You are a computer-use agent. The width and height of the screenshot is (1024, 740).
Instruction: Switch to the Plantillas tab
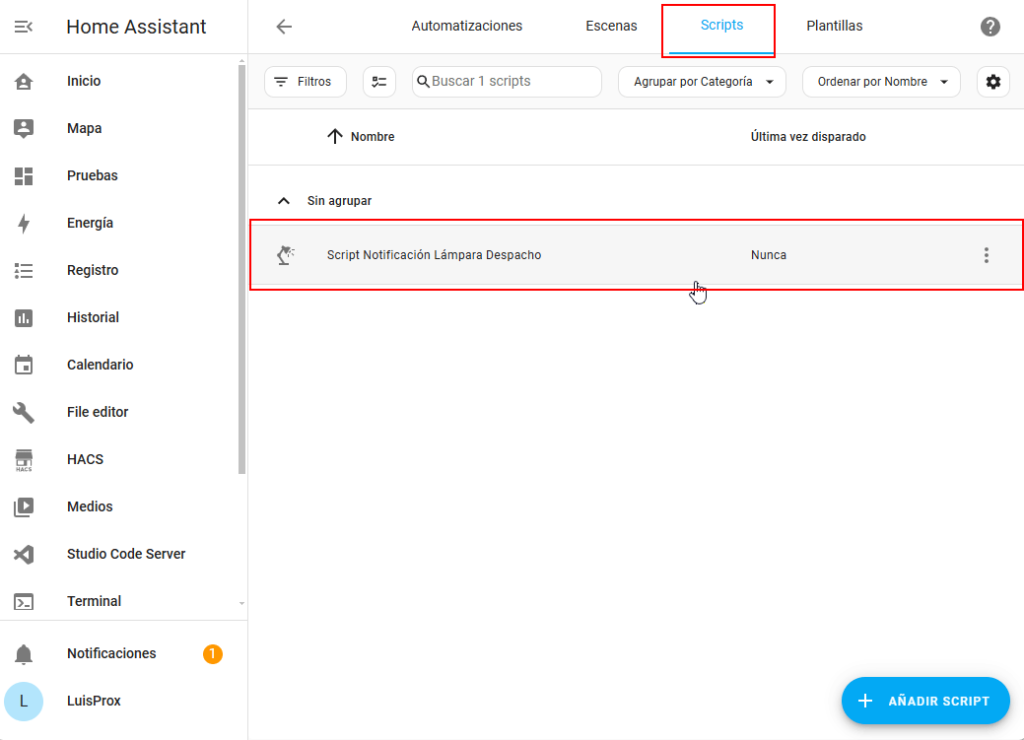(x=834, y=26)
